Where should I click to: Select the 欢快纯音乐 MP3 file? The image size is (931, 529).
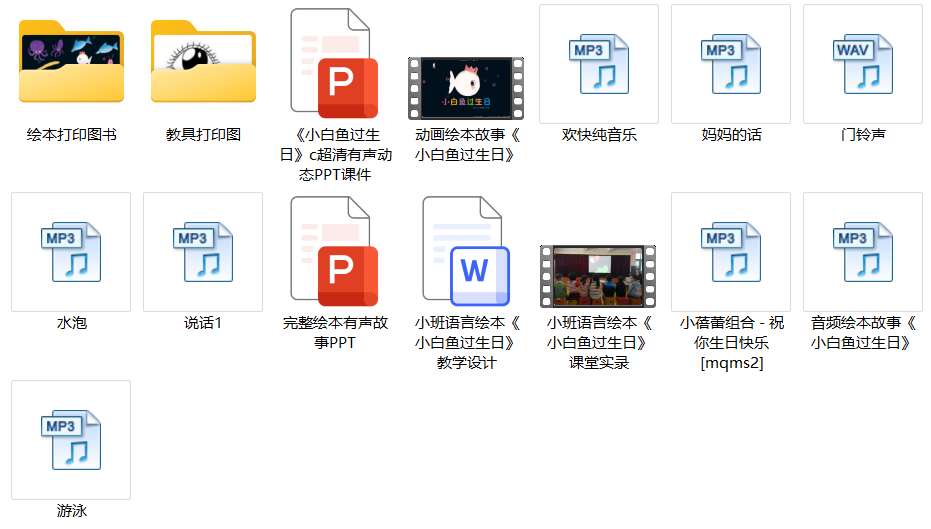599,63
